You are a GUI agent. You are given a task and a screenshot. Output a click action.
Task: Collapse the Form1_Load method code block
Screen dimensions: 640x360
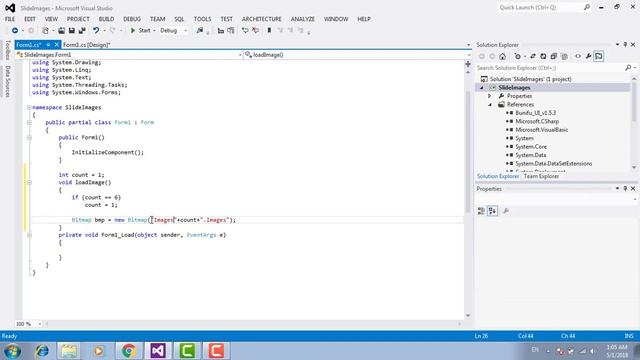pos(29,235)
